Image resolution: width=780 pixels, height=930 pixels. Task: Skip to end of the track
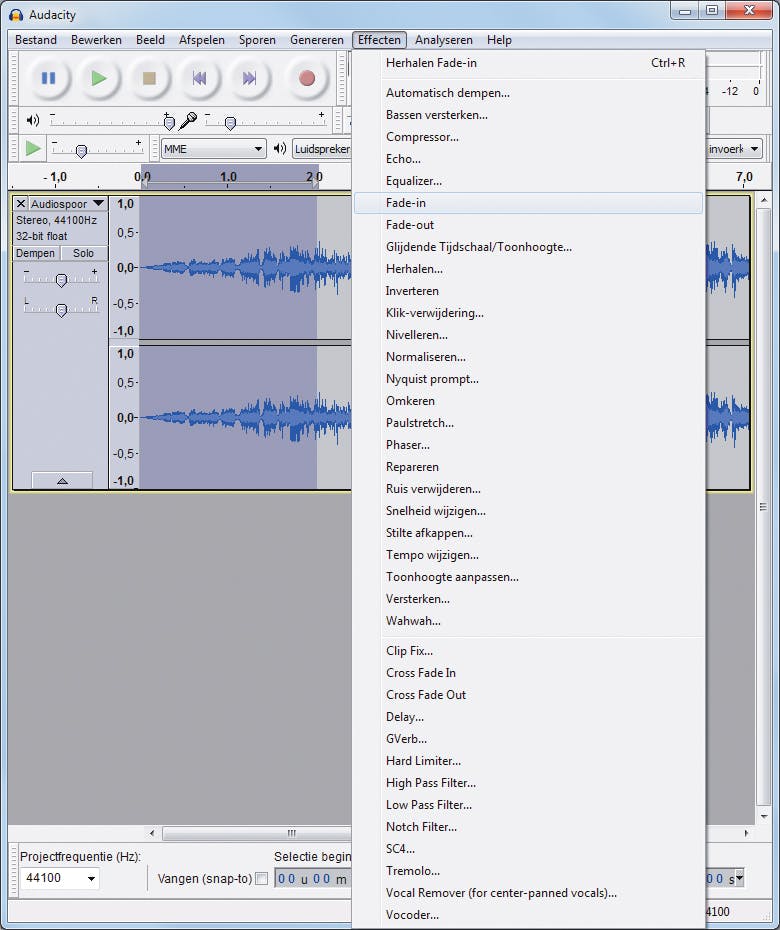coord(250,78)
